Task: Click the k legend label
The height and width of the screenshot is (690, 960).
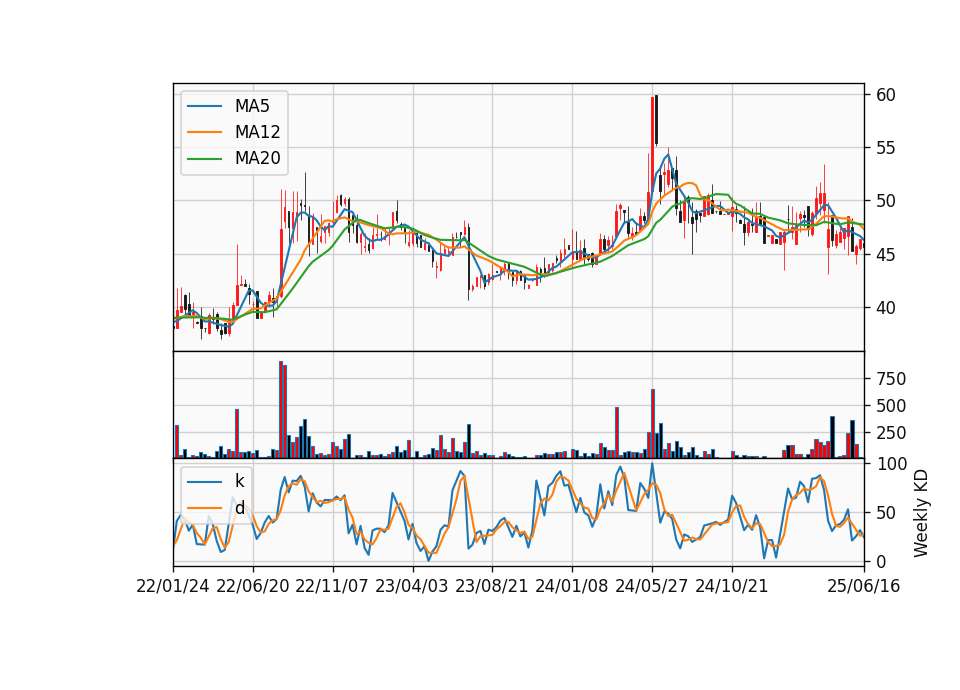Action: click(x=239, y=481)
